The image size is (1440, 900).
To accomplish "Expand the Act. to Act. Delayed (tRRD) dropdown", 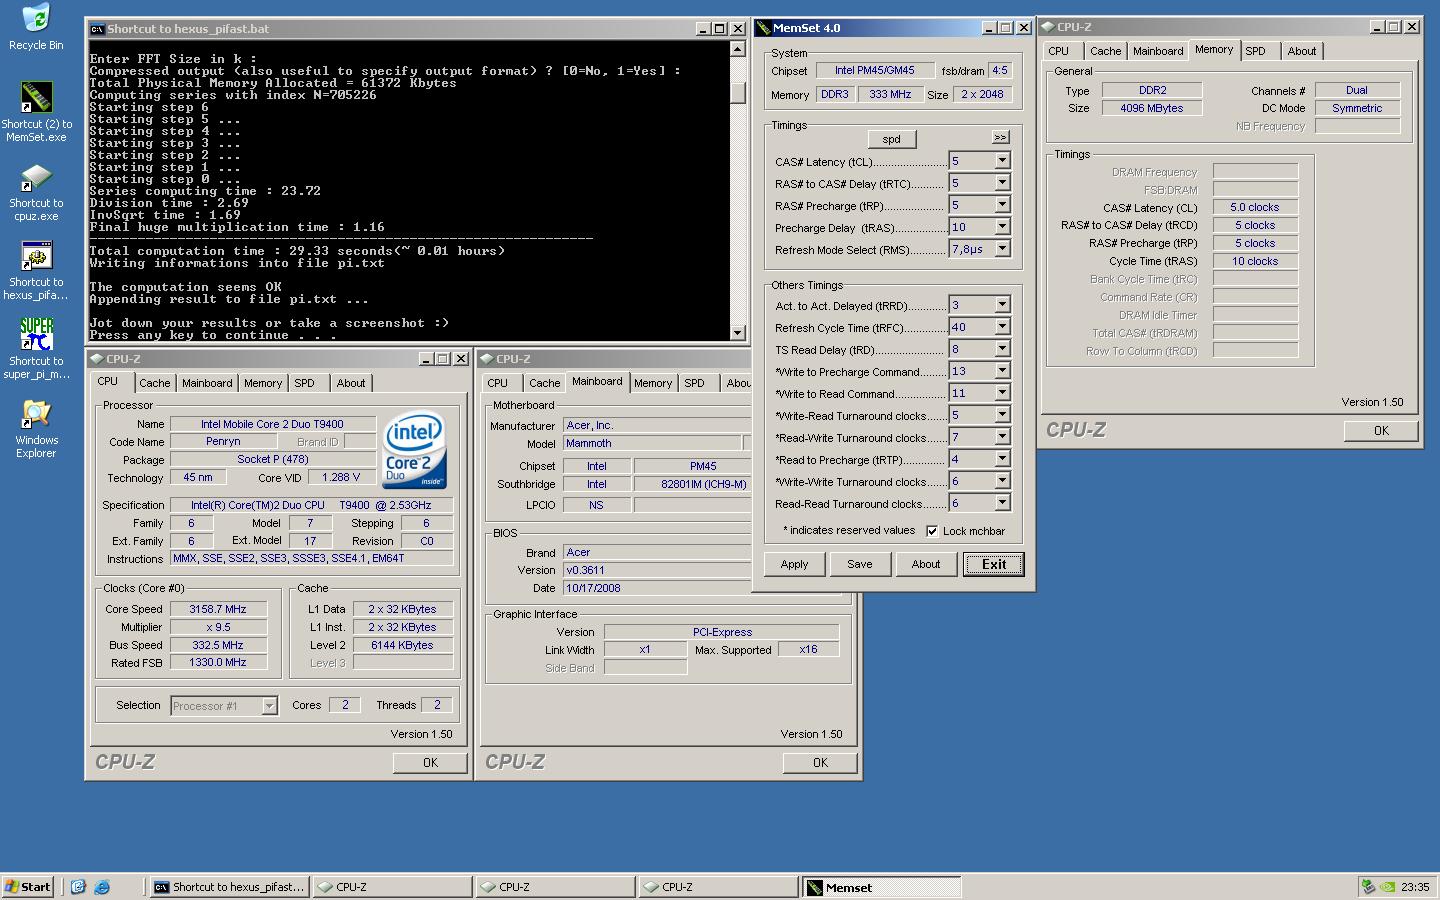I will (x=1001, y=305).
